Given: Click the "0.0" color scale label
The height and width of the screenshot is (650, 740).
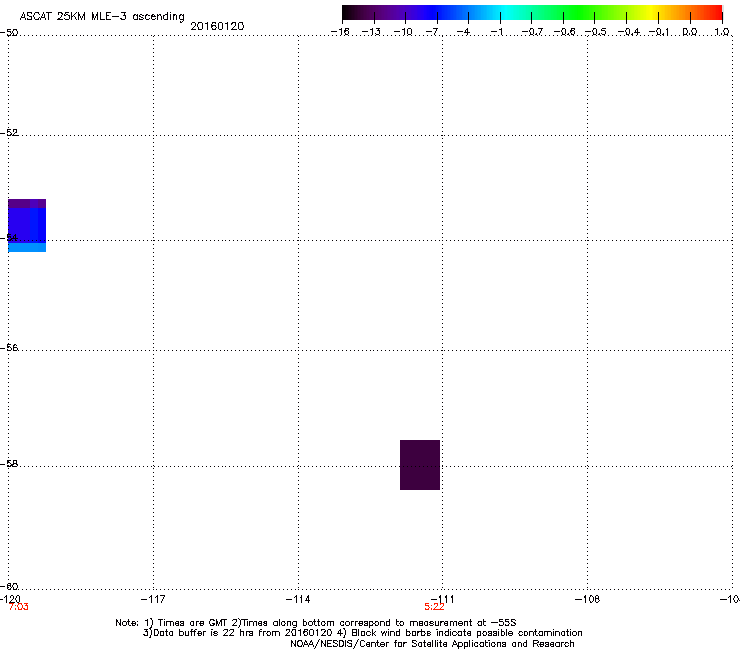Looking at the screenshot, I should (x=690, y=32).
